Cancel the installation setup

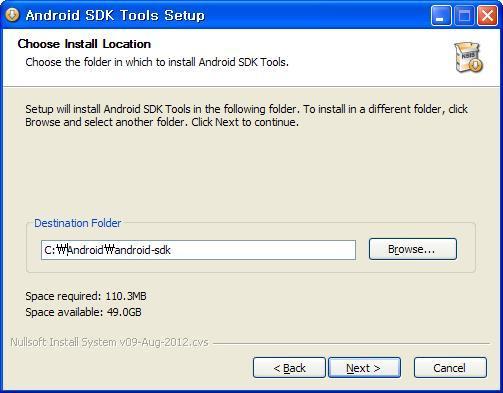click(x=450, y=368)
